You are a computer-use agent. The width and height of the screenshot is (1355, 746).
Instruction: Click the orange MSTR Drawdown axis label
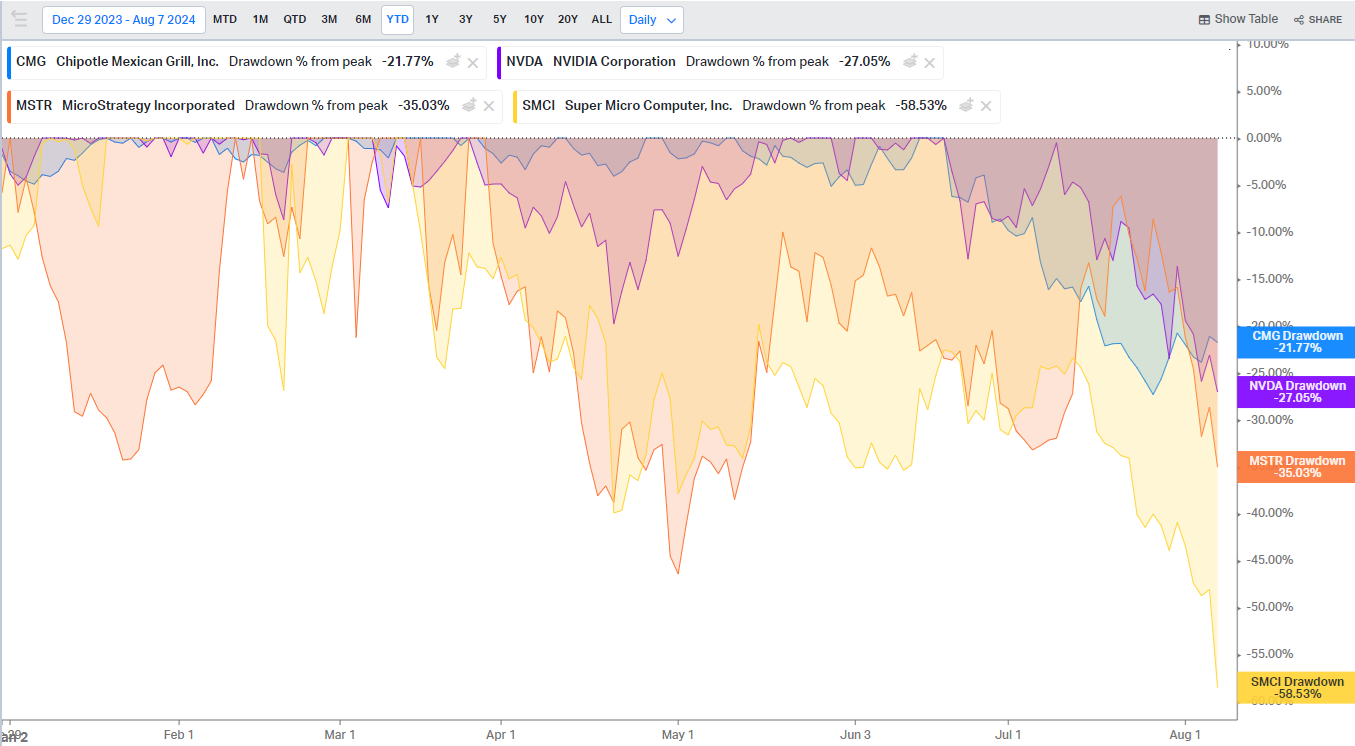click(x=1297, y=467)
